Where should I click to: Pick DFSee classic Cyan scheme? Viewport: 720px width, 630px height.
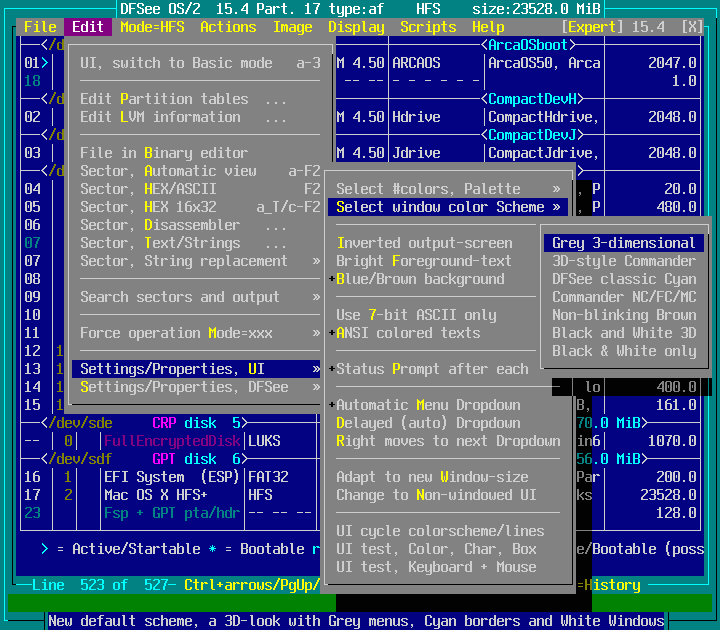[x=624, y=279]
